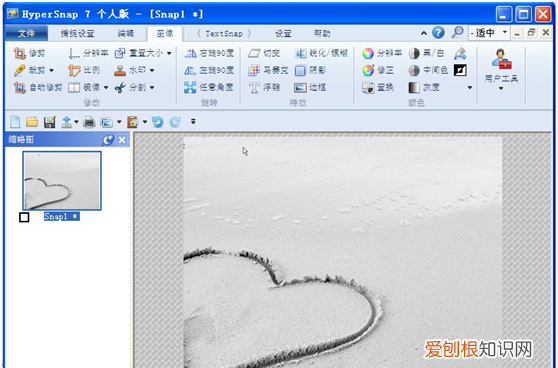Convert image to 灰度 grayscale

424,87
